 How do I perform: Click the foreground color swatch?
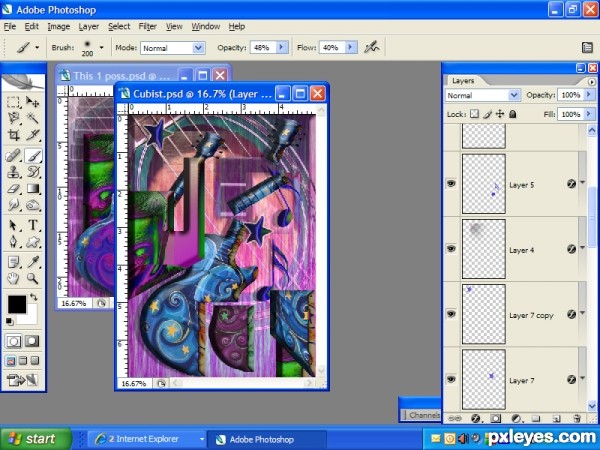tap(17, 304)
